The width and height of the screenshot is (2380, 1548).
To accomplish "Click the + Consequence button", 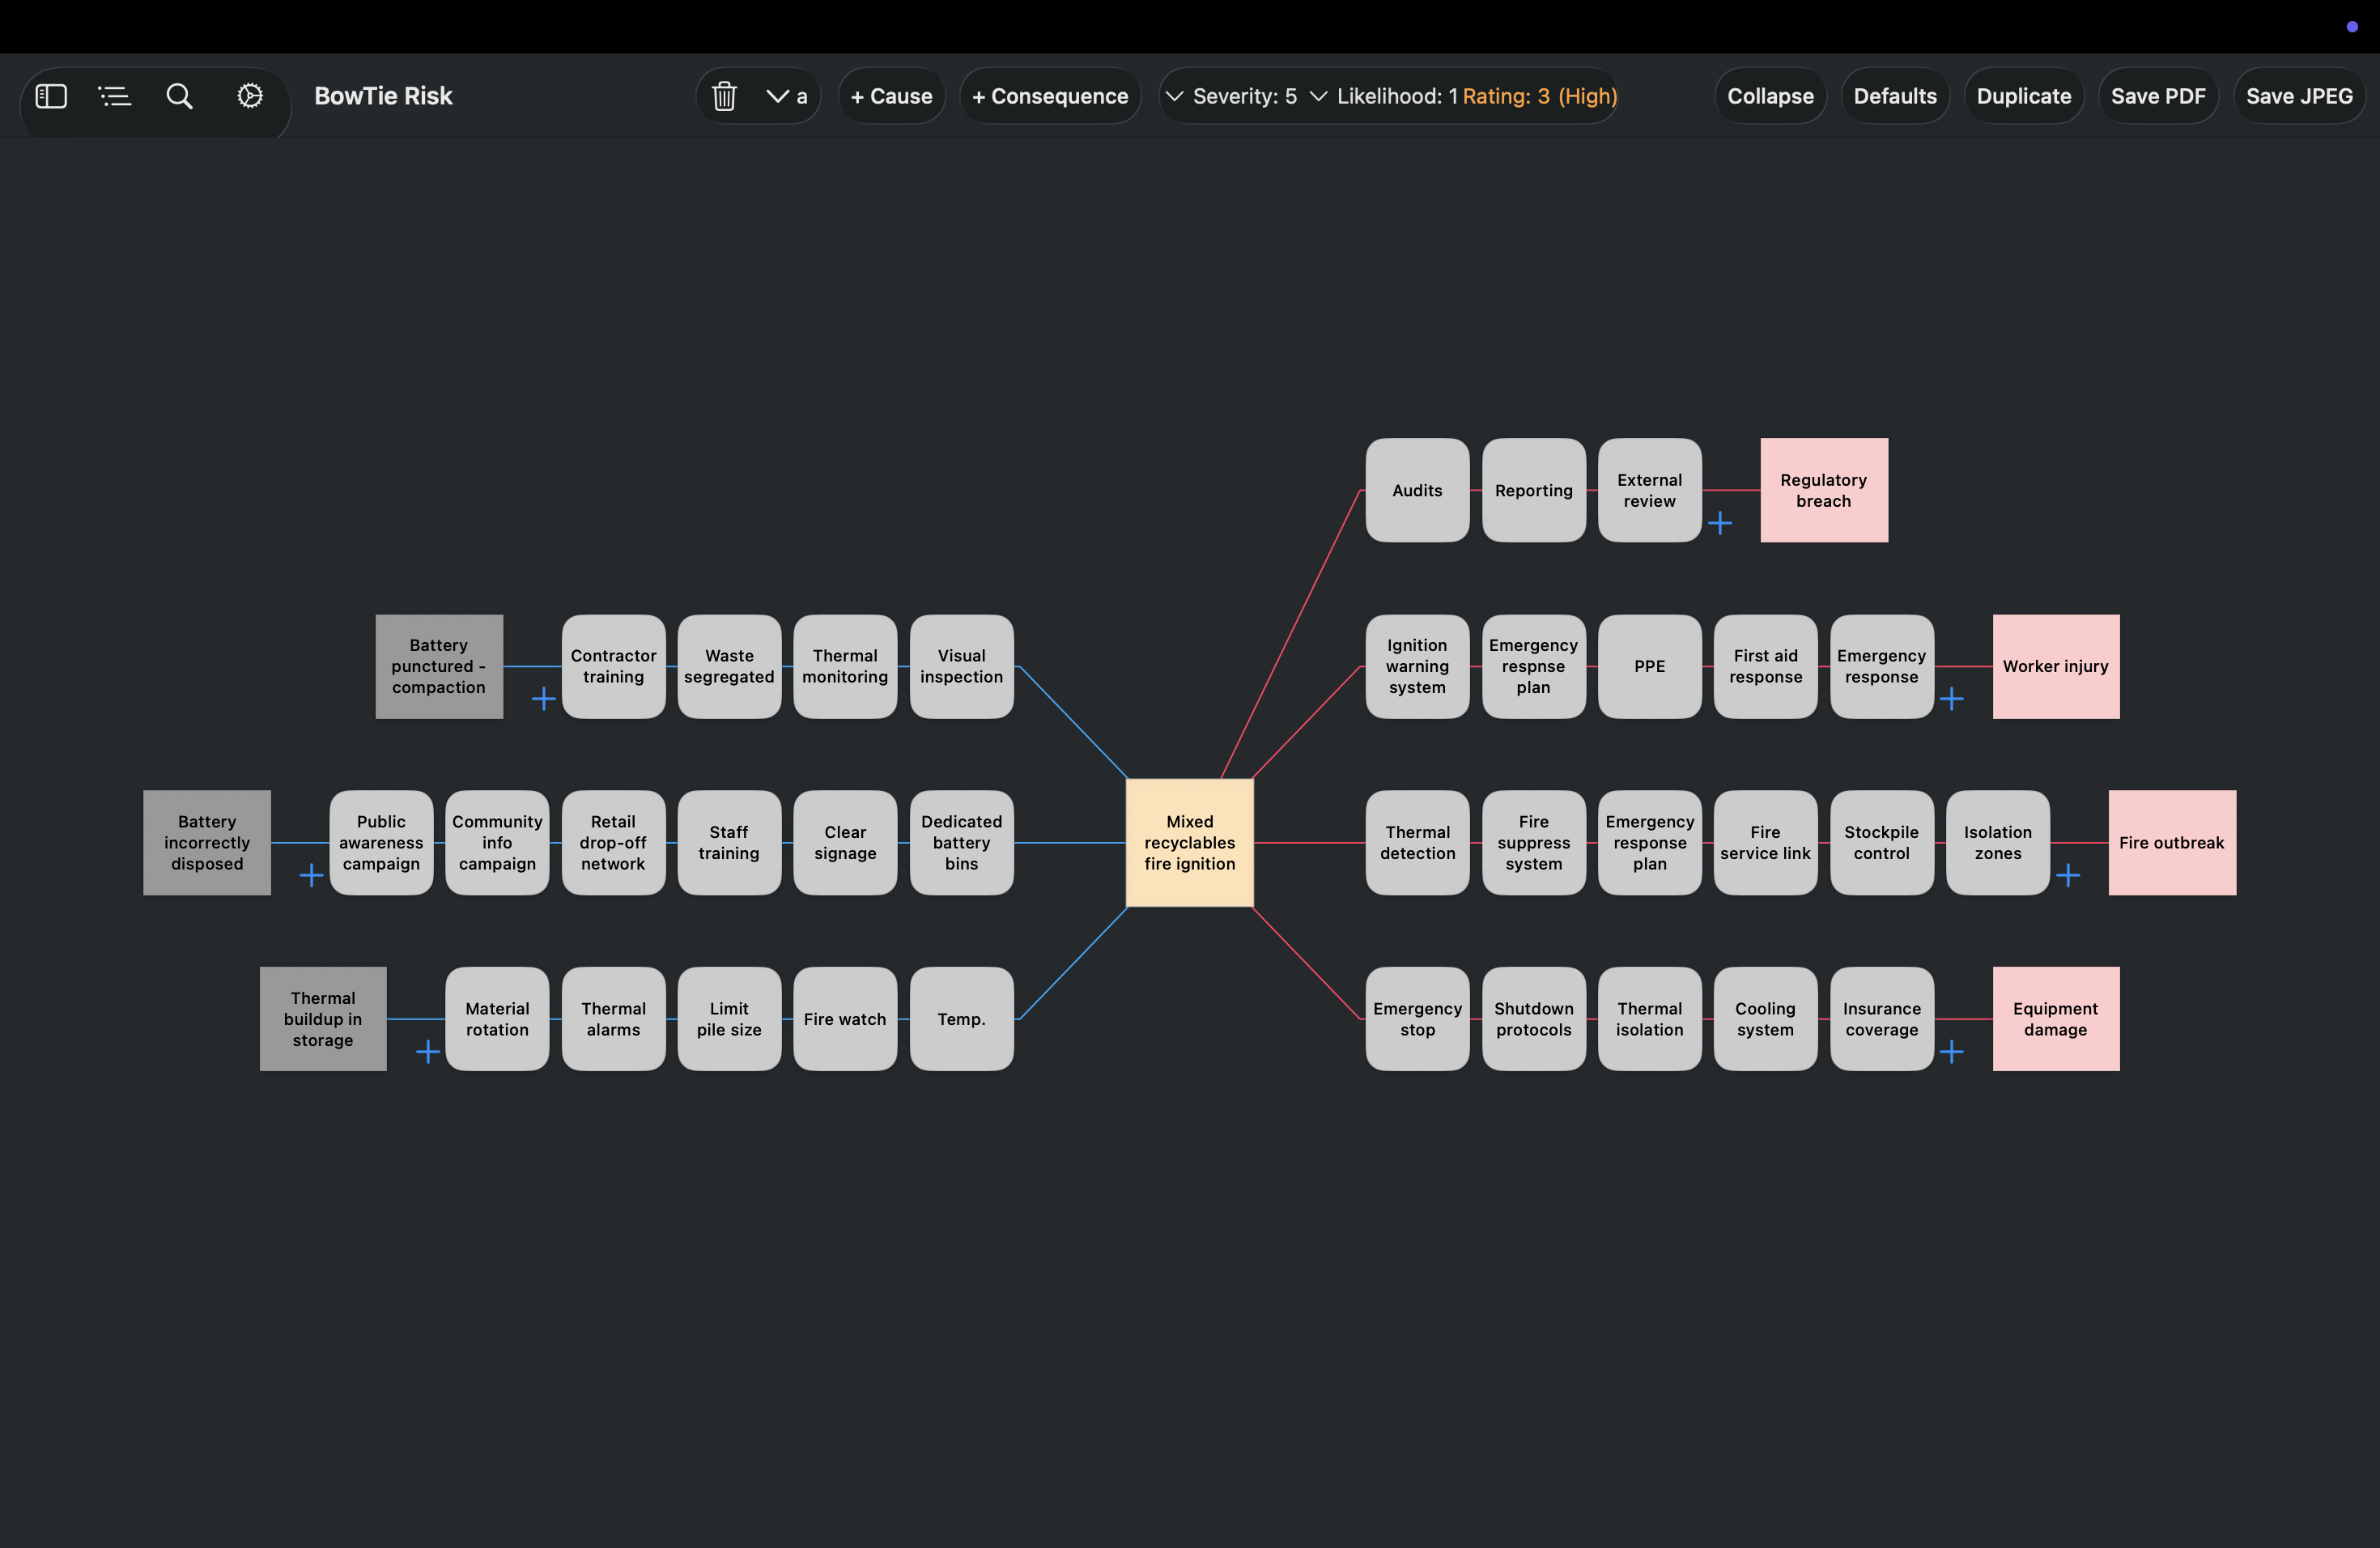I will [x=1050, y=96].
